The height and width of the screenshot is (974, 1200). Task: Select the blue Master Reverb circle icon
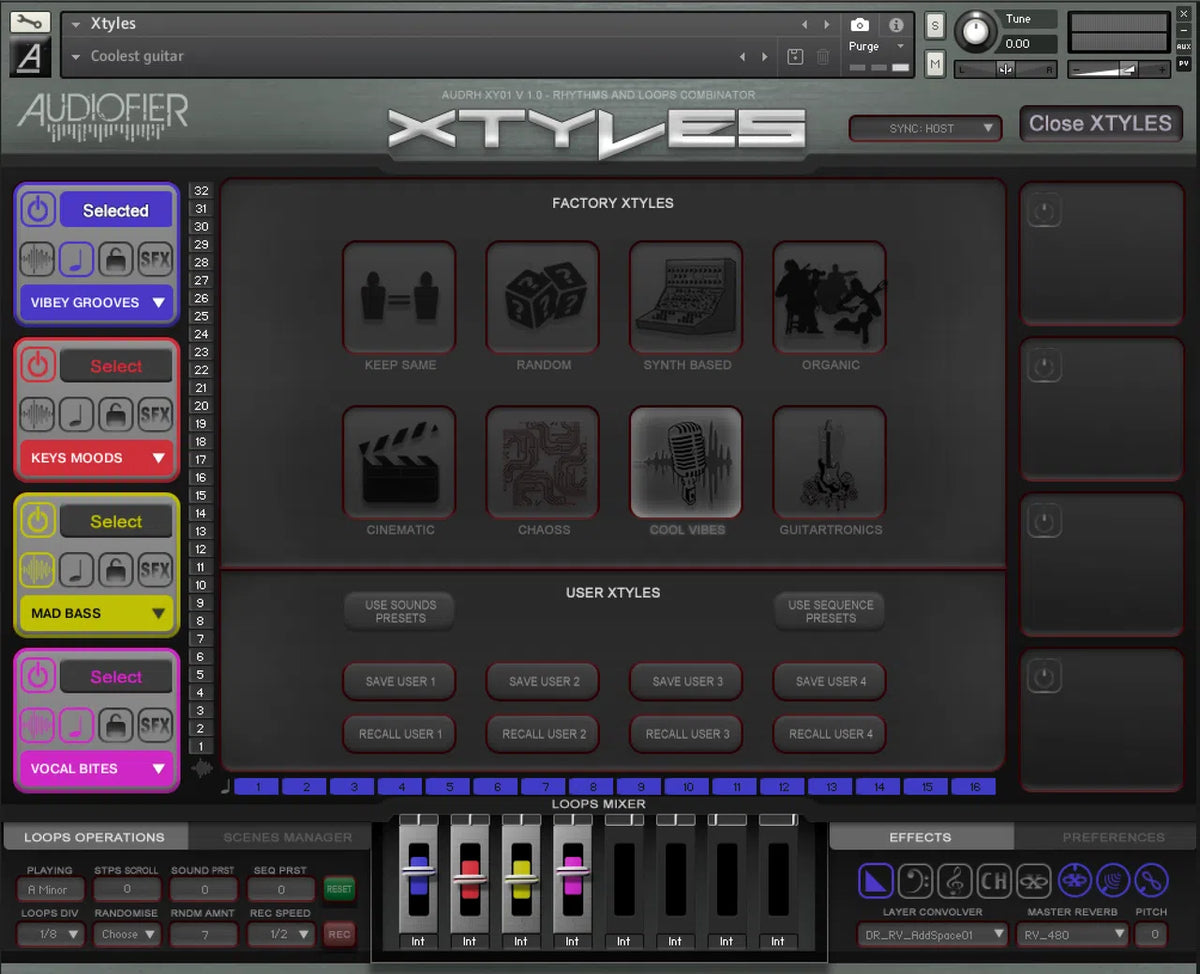pyautogui.click(x=1076, y=881)
